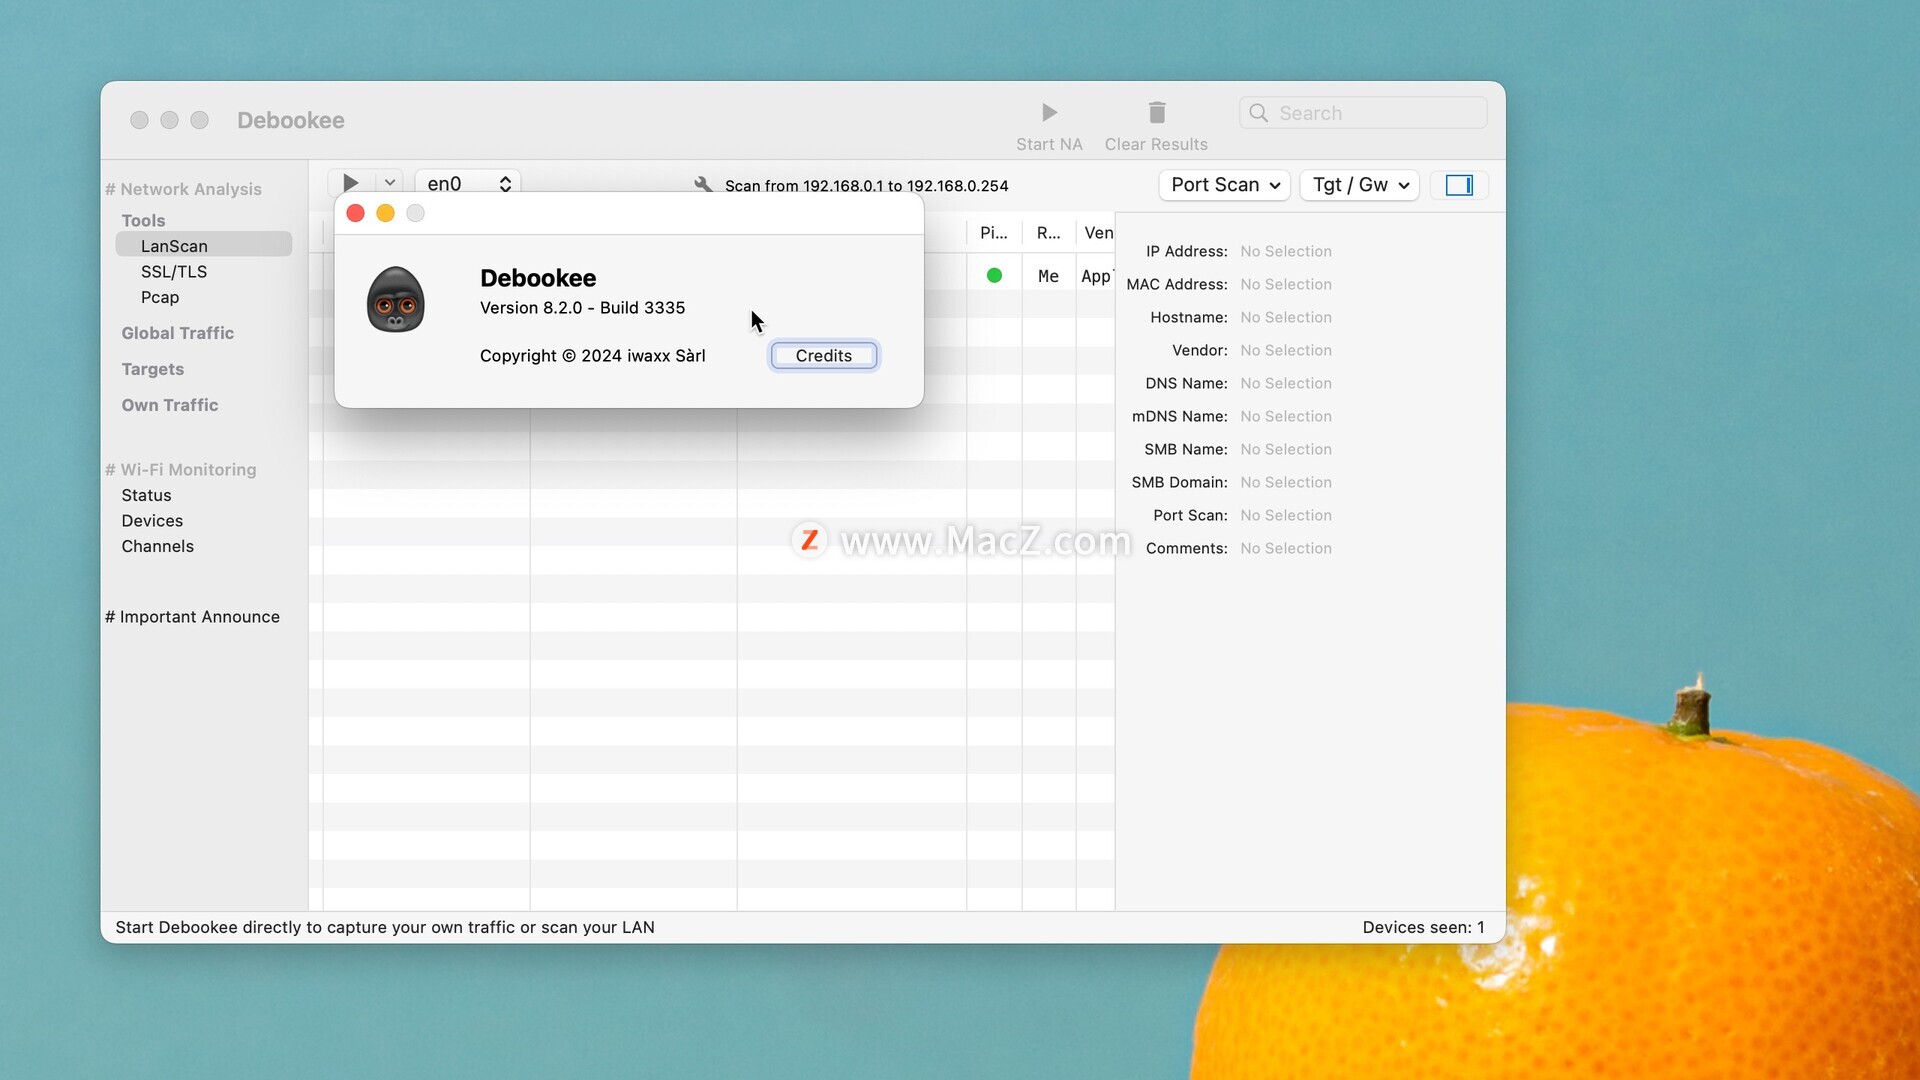The image size is (1920, 1080).
Task: Open Own Traffic section
Action: click(x=170, y=405)
